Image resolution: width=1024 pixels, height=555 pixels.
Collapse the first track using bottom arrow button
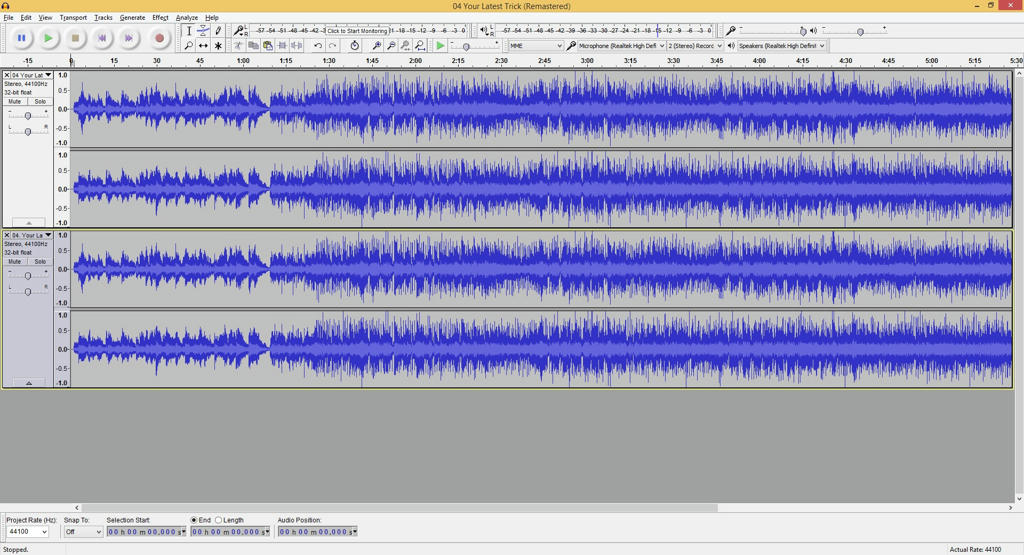click(28, 223)
